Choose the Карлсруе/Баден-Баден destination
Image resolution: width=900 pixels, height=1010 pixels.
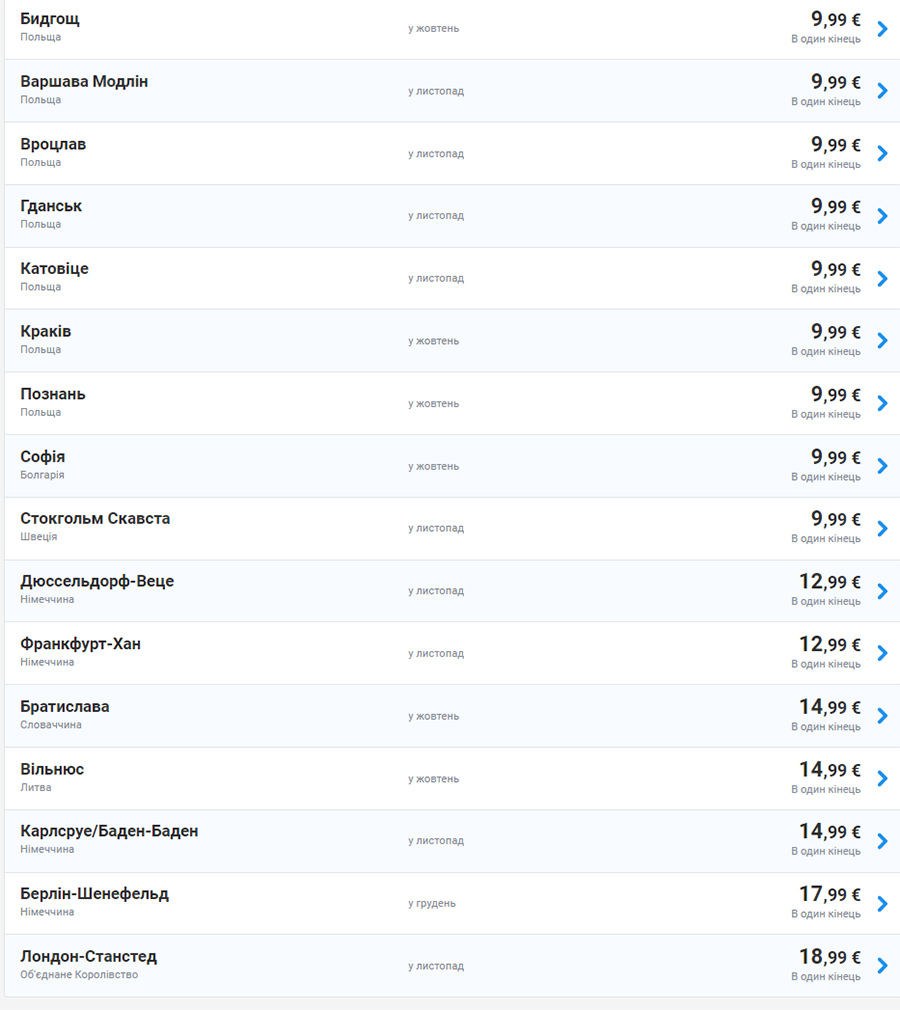pyautogui.click(x=109, y=832)
